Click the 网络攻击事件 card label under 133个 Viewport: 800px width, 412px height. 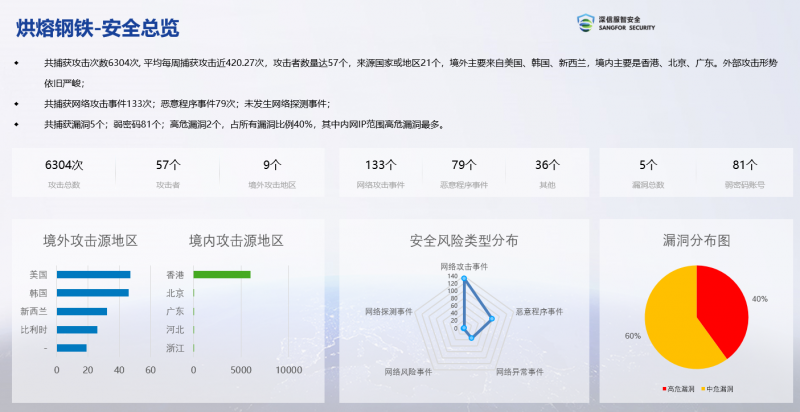click(x=381, y=185)
